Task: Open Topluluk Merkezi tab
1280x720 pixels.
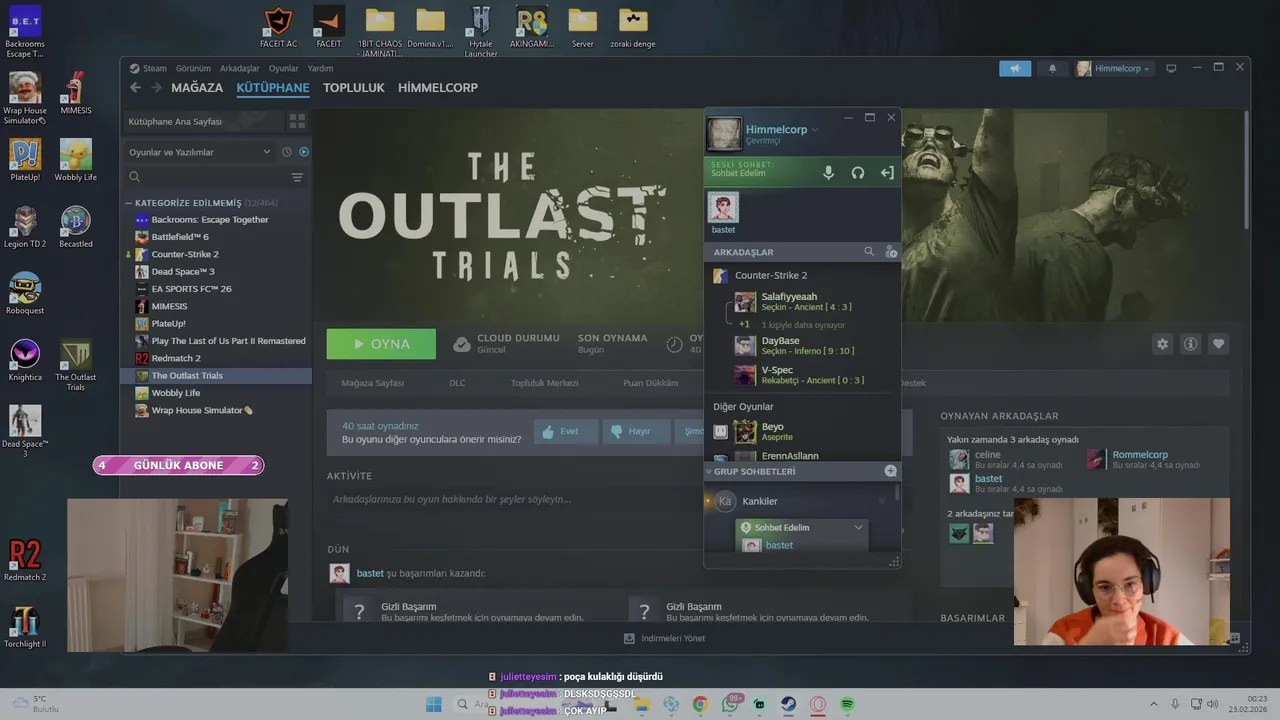Action: (x=545, y=383)
